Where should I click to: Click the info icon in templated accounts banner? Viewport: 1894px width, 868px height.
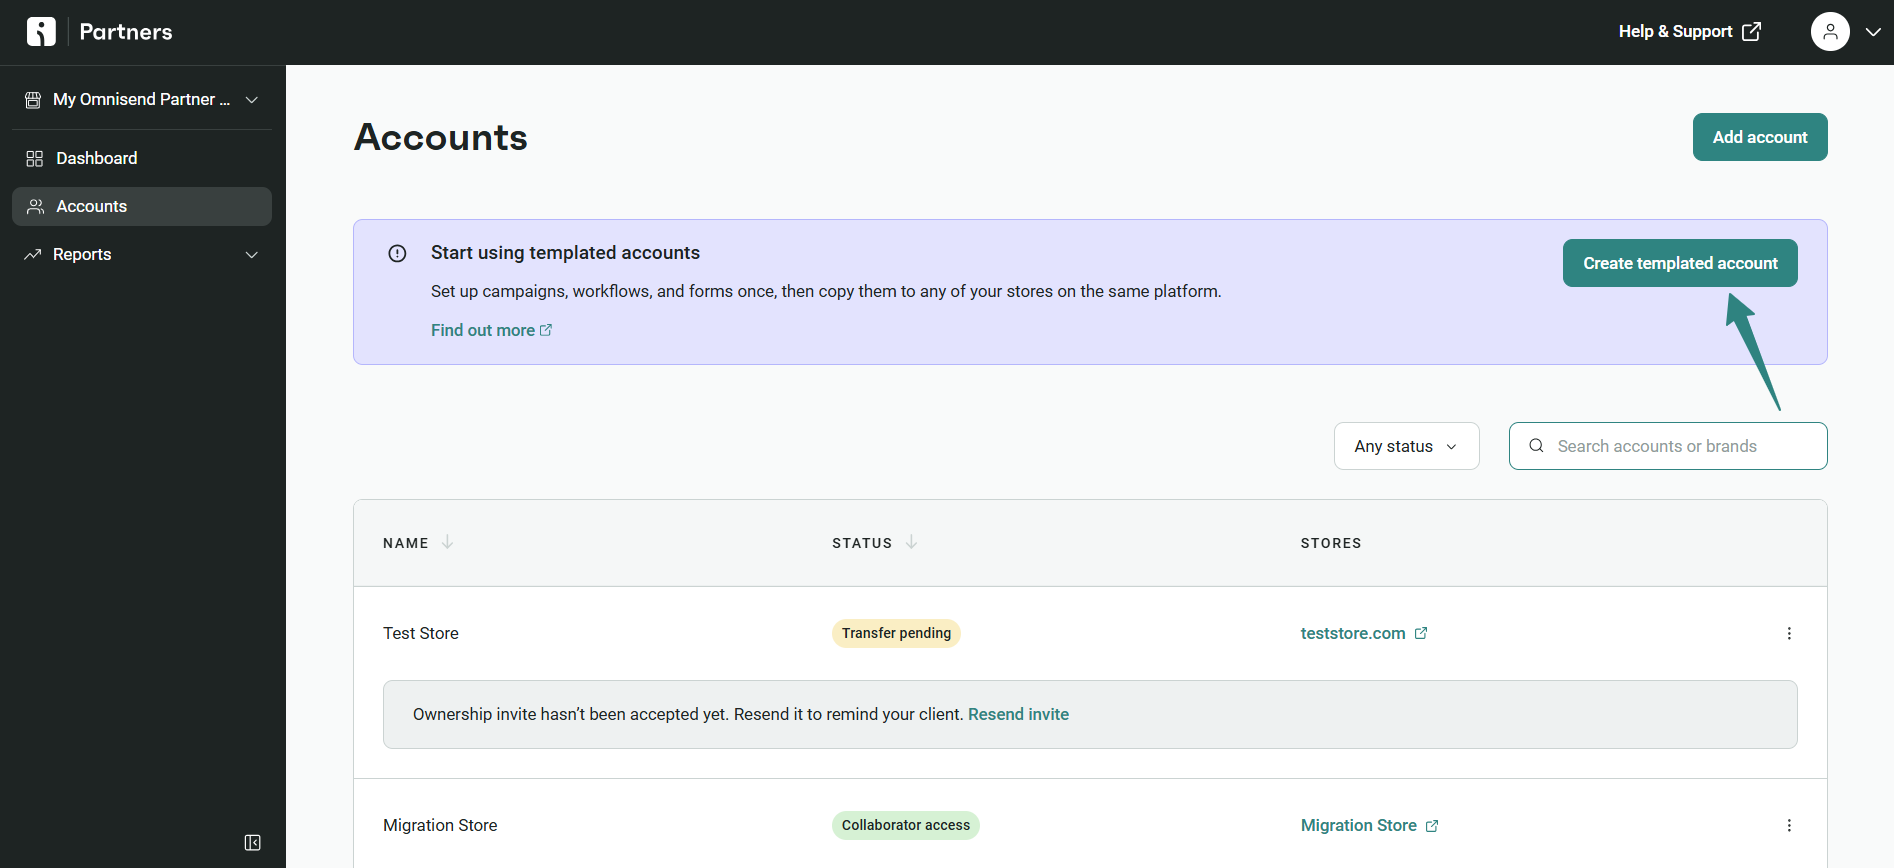(x=397, y=253)
